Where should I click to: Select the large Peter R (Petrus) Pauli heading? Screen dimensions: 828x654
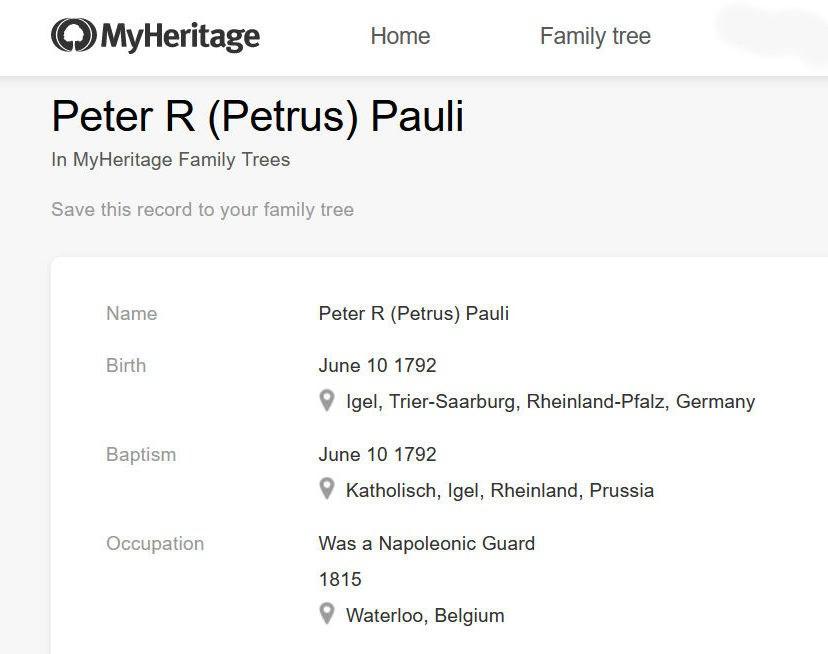tap(257, 117)
